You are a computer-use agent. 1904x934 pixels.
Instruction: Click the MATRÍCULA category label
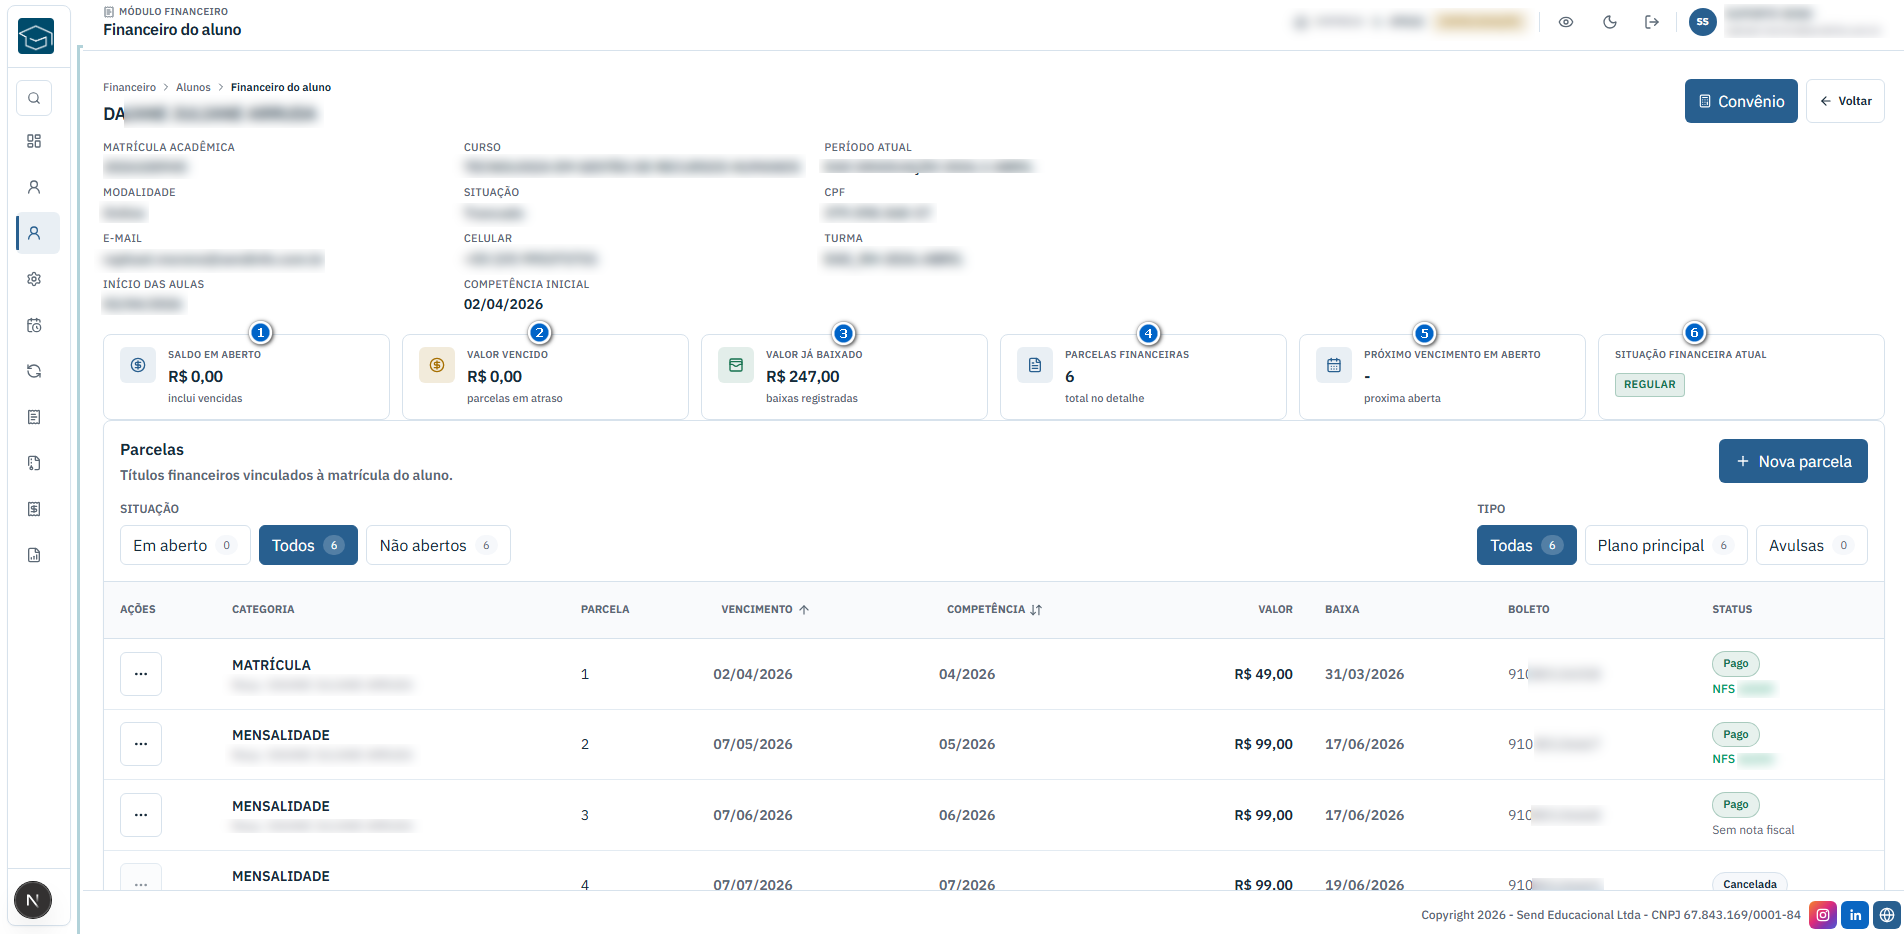tap(271, 665)
